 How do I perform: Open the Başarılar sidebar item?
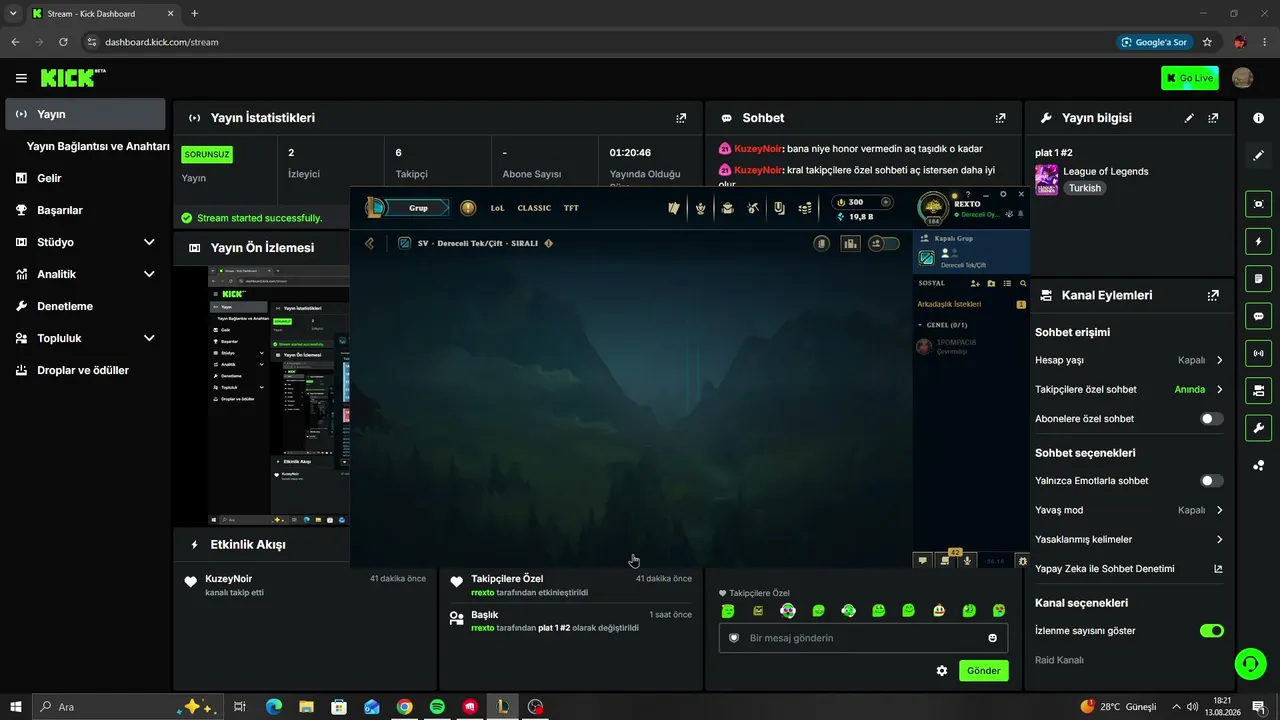coord(85,210)
